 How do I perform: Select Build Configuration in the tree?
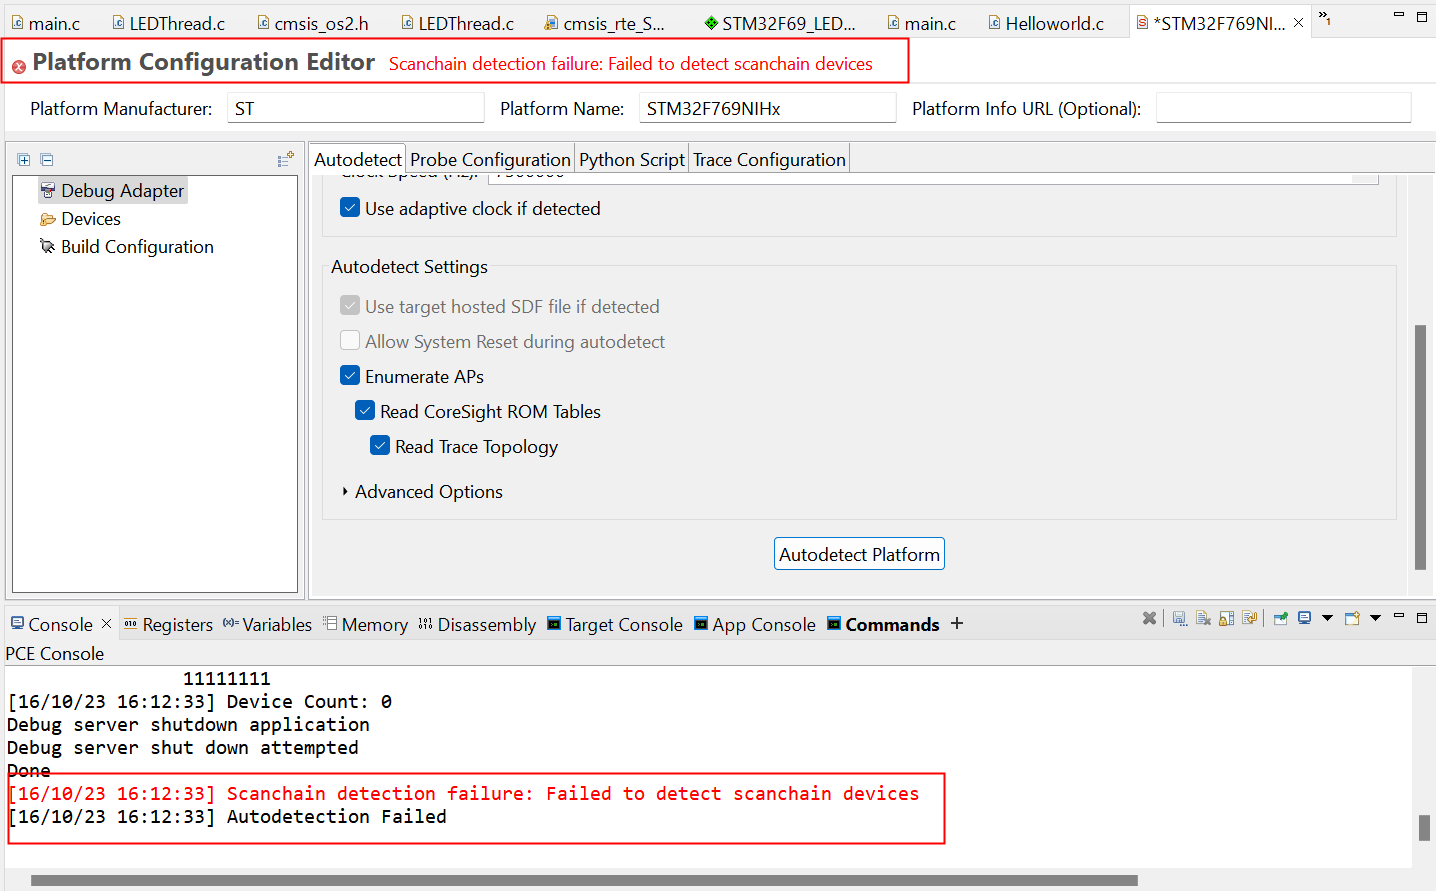coord(137,247)
